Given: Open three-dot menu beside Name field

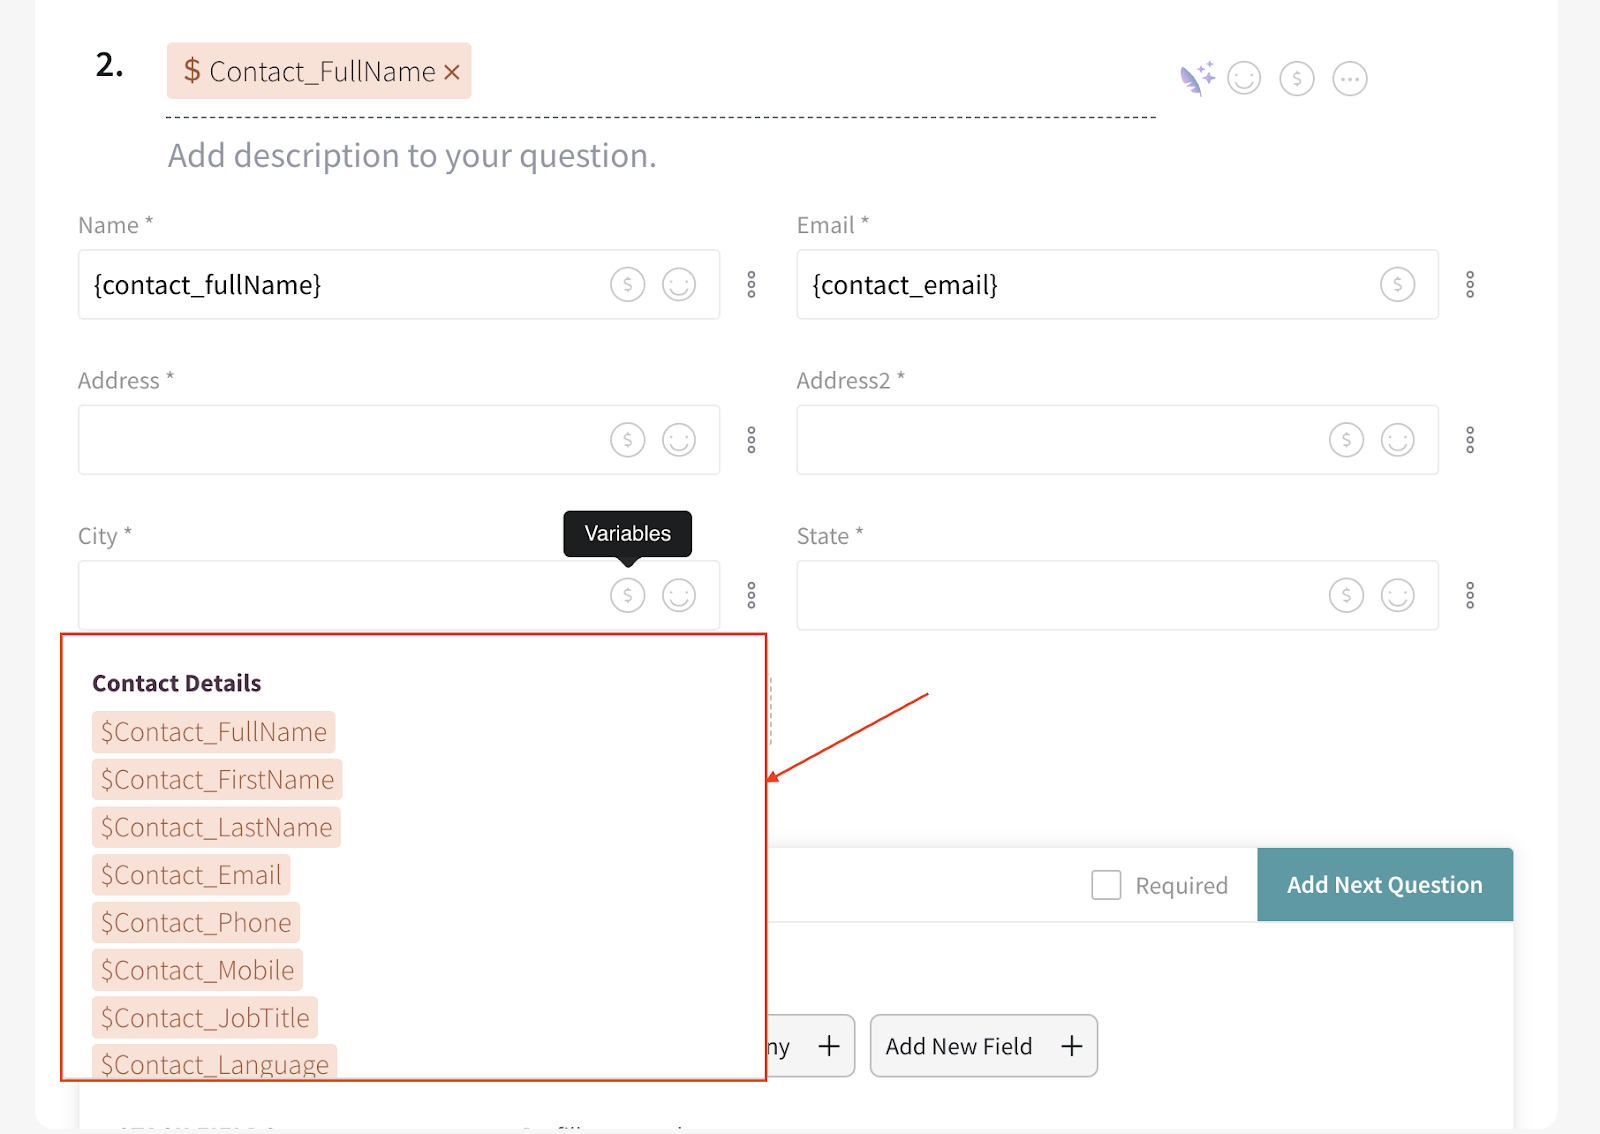Looking at the screenshot, I should [751, 285].
